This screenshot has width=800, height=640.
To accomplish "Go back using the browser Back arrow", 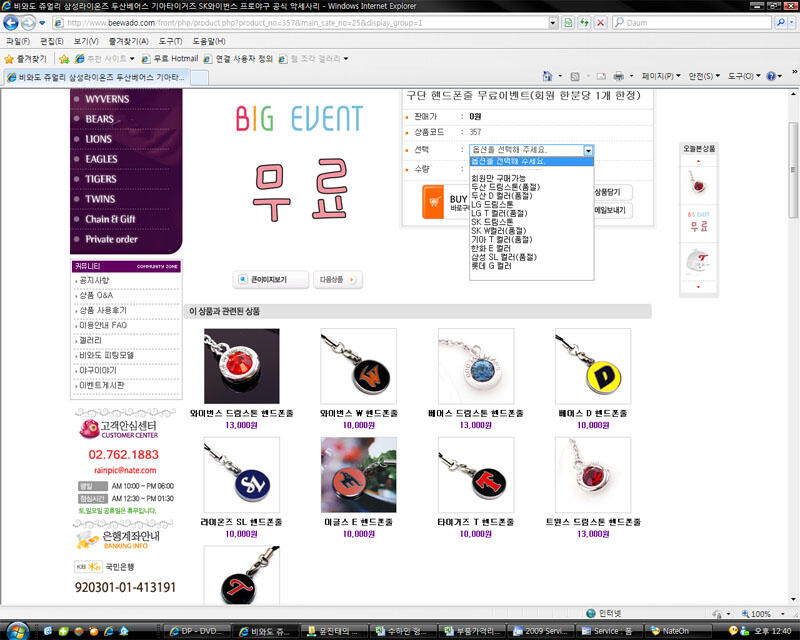I will click(x=11, y=23).
